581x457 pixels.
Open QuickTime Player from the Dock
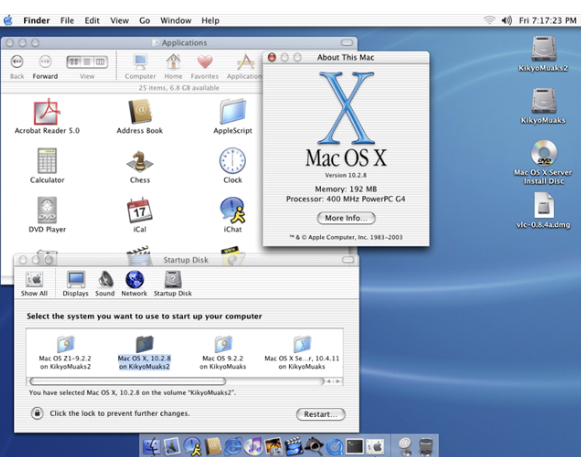[335, 446]
